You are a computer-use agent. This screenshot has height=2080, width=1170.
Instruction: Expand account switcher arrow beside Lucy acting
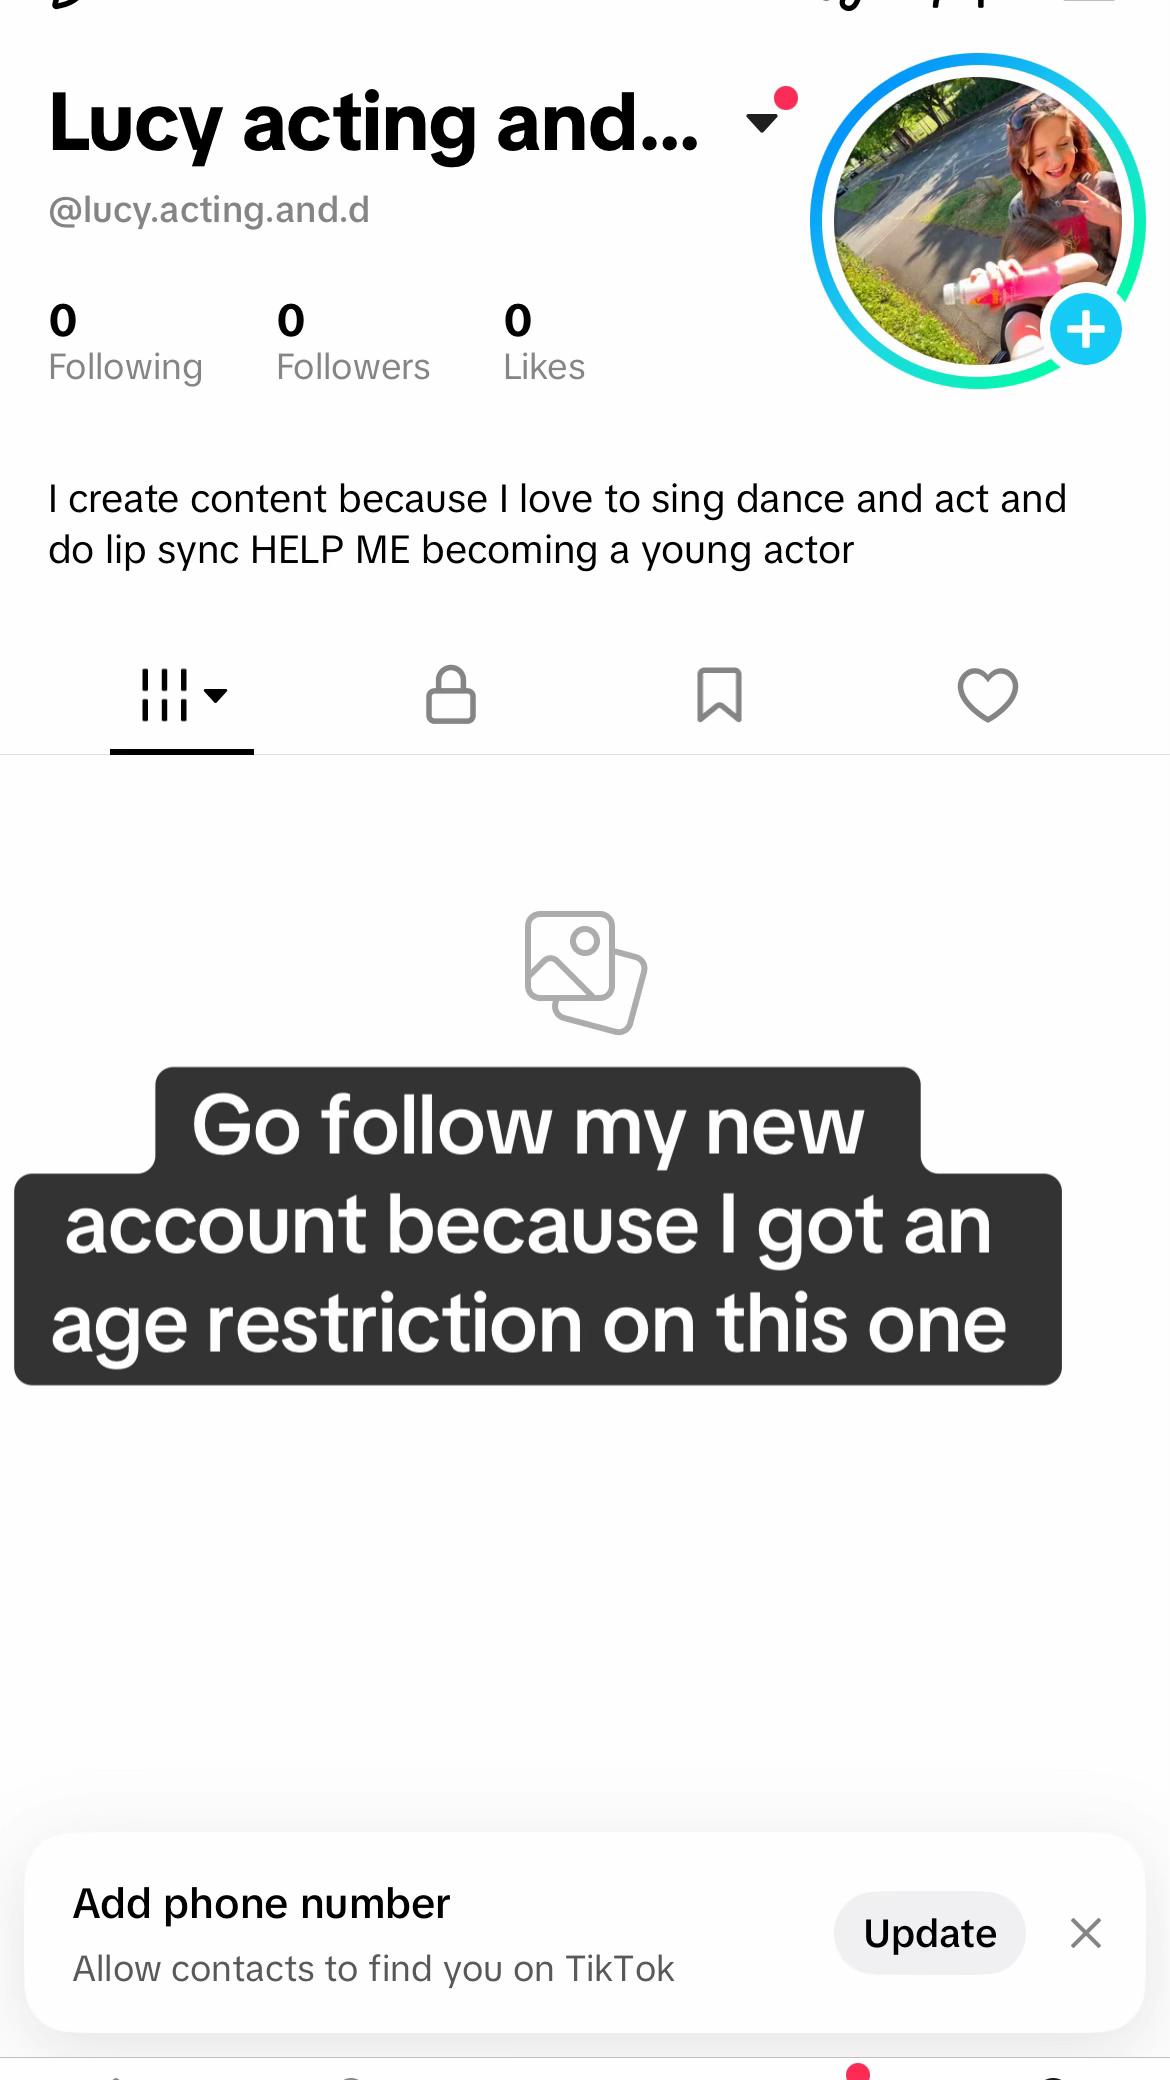click(762, 124)
